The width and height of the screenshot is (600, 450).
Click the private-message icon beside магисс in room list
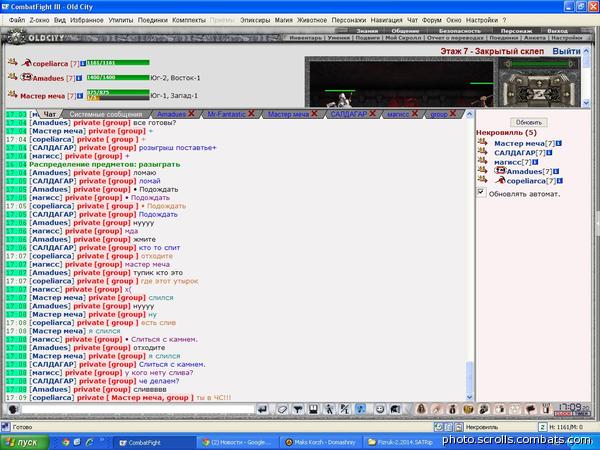[482, 161]
